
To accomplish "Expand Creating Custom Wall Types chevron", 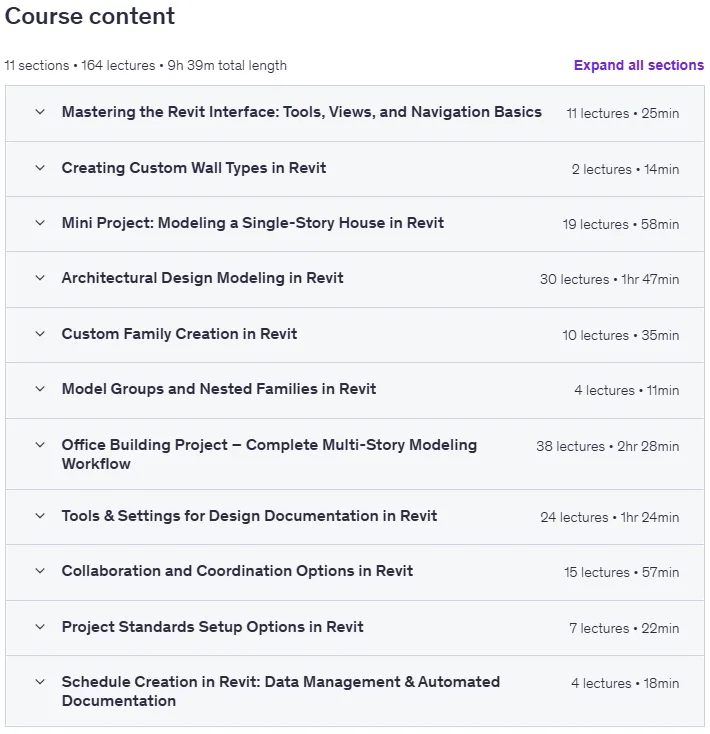I will 40,168.
